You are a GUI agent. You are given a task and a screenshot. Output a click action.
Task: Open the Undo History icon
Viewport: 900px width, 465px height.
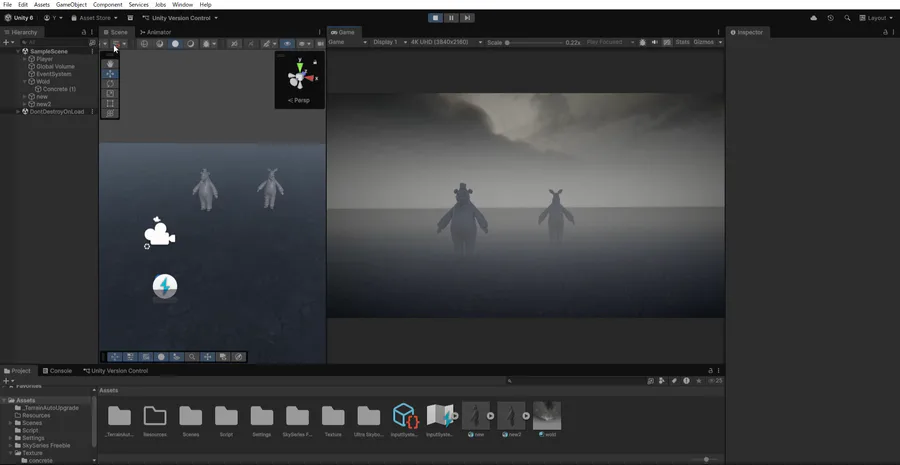831,18
